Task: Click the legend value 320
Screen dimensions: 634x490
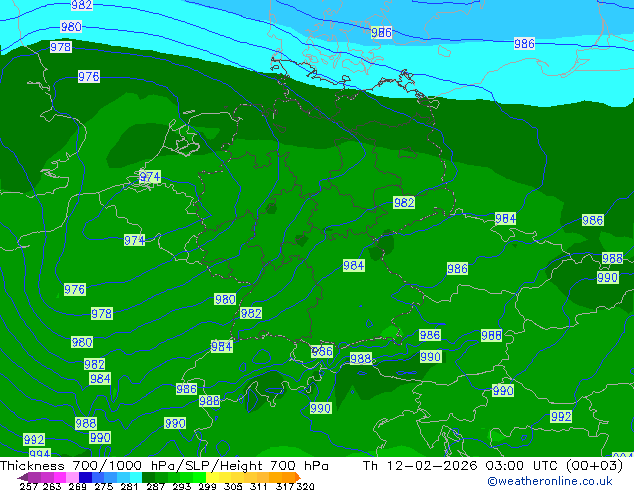Action: pos(305,486)
